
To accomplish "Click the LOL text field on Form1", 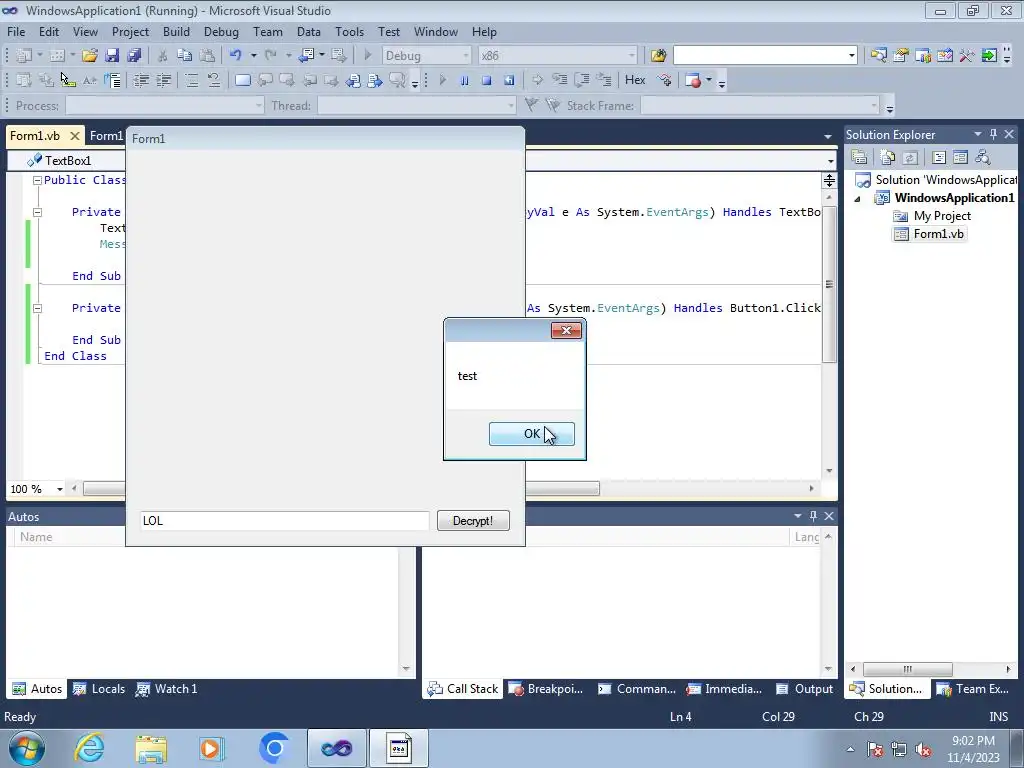I will (284, 520).
